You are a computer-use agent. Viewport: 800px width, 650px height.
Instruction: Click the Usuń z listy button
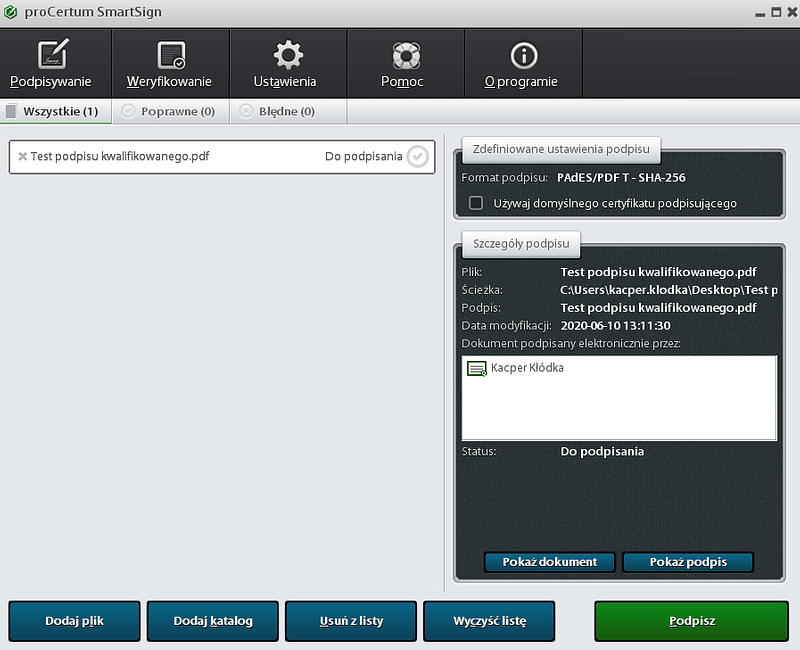click(351, 621)
